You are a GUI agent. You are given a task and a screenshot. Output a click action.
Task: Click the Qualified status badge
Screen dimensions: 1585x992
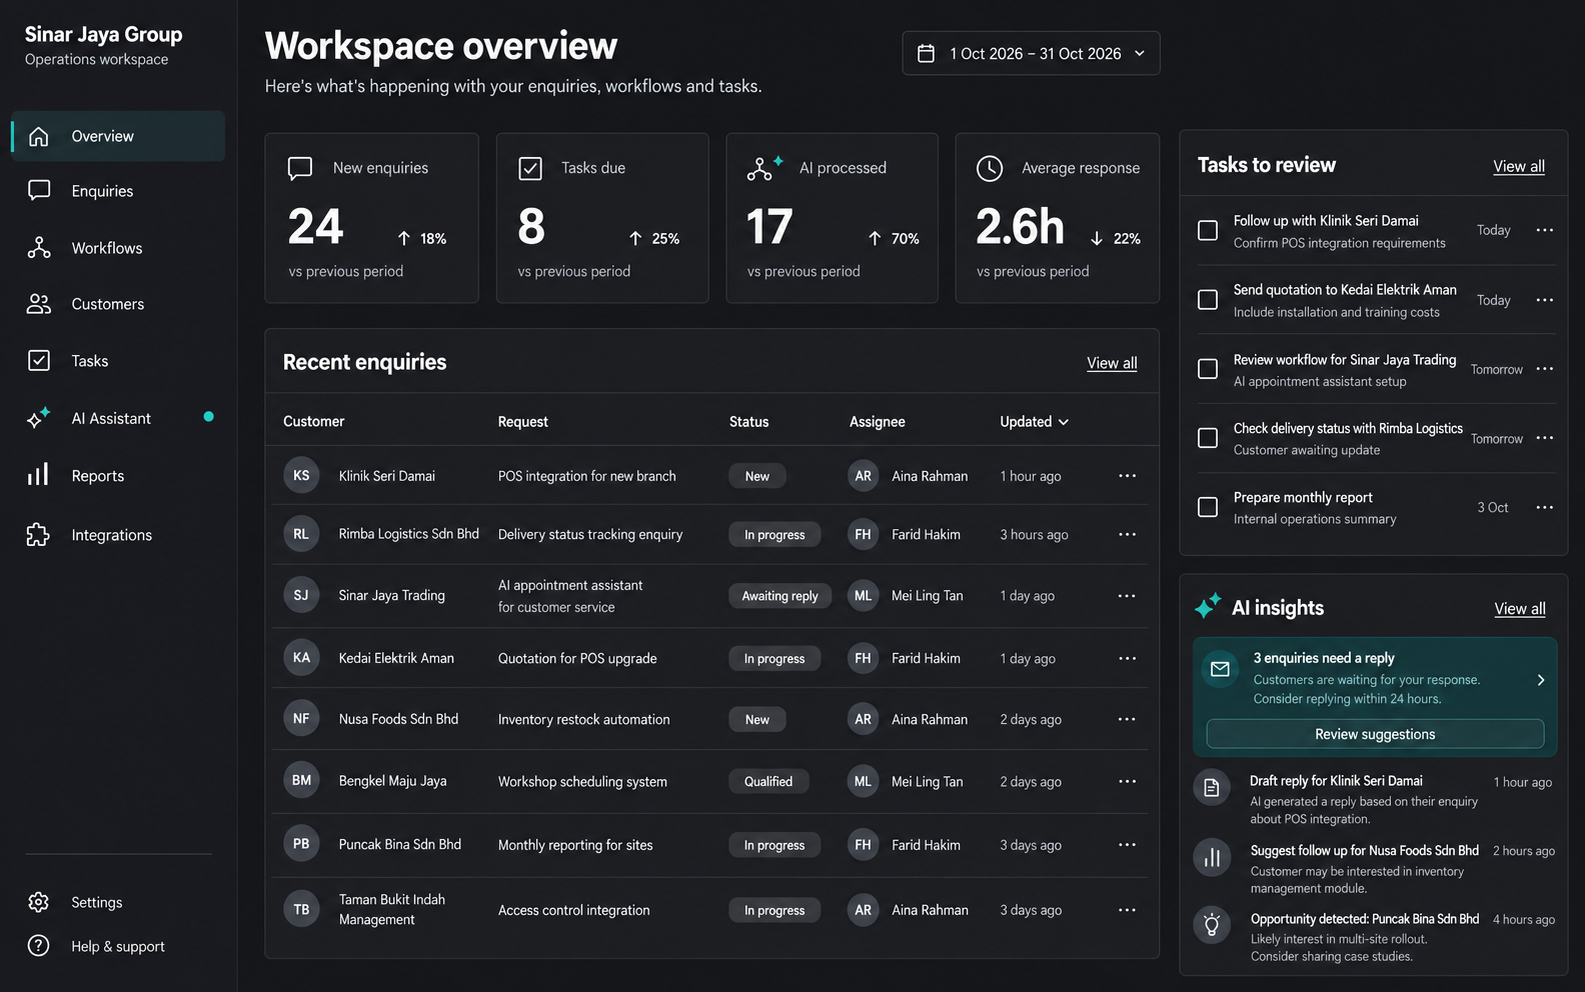(x=768, y=781)
